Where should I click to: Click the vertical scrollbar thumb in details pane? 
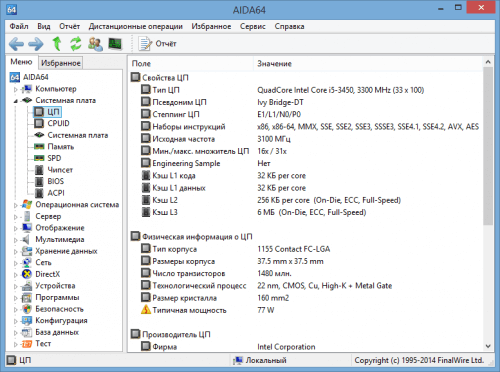(488, 146)
